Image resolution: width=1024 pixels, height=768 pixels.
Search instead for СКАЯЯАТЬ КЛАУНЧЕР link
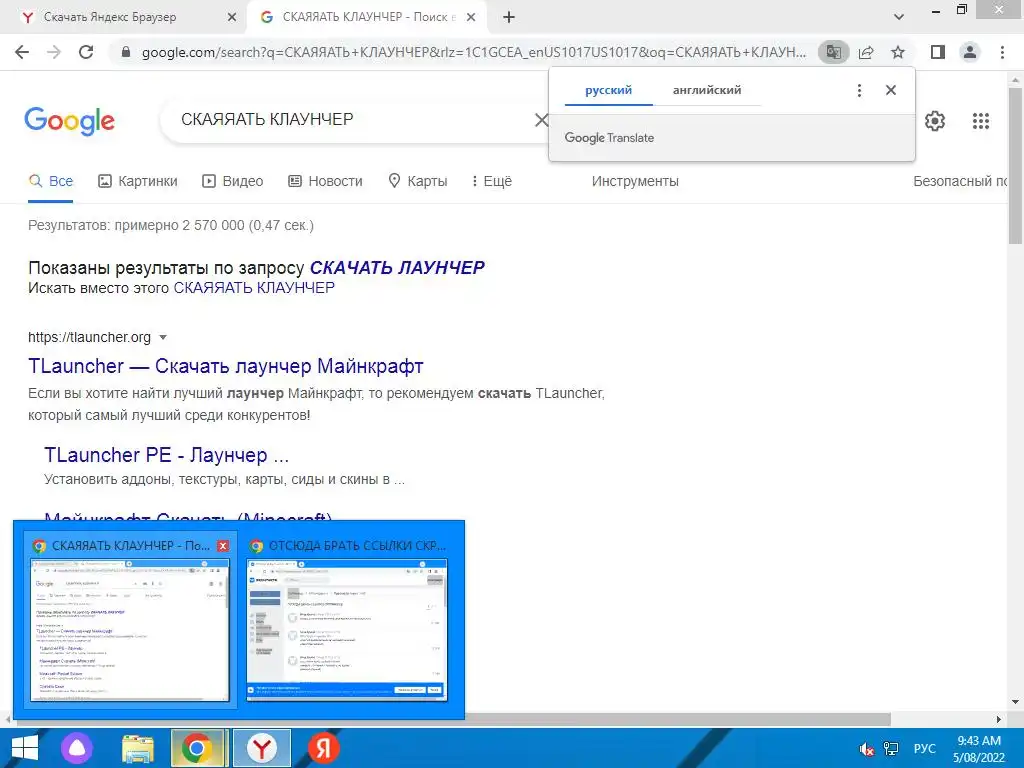click(x=254, y=288)
